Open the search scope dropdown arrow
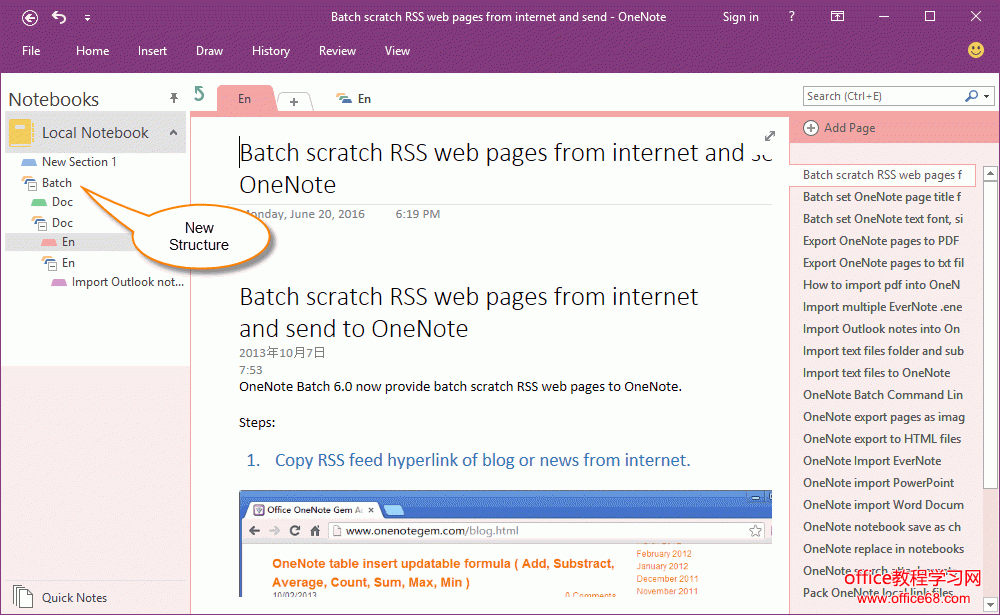The width and height of the screenshot is (1000, 615). coord(987,97)
